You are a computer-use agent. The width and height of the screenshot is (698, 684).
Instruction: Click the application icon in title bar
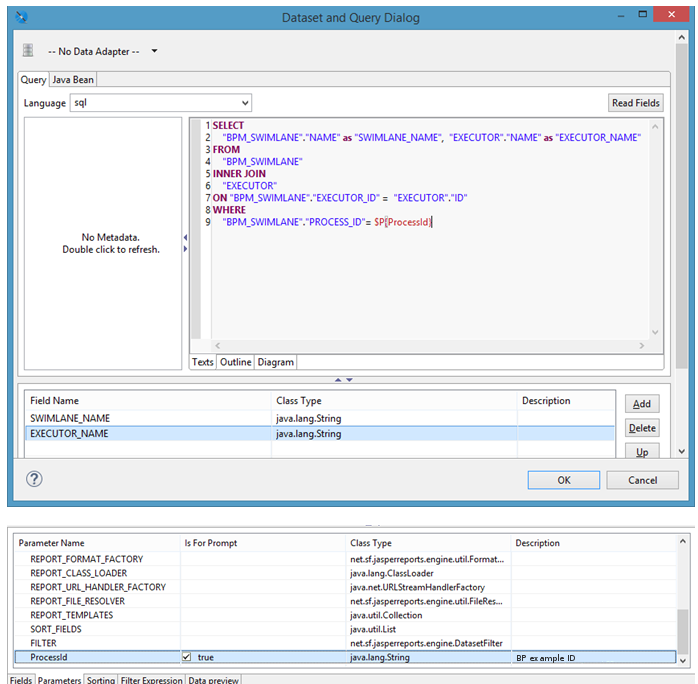(x=22, y=17)
